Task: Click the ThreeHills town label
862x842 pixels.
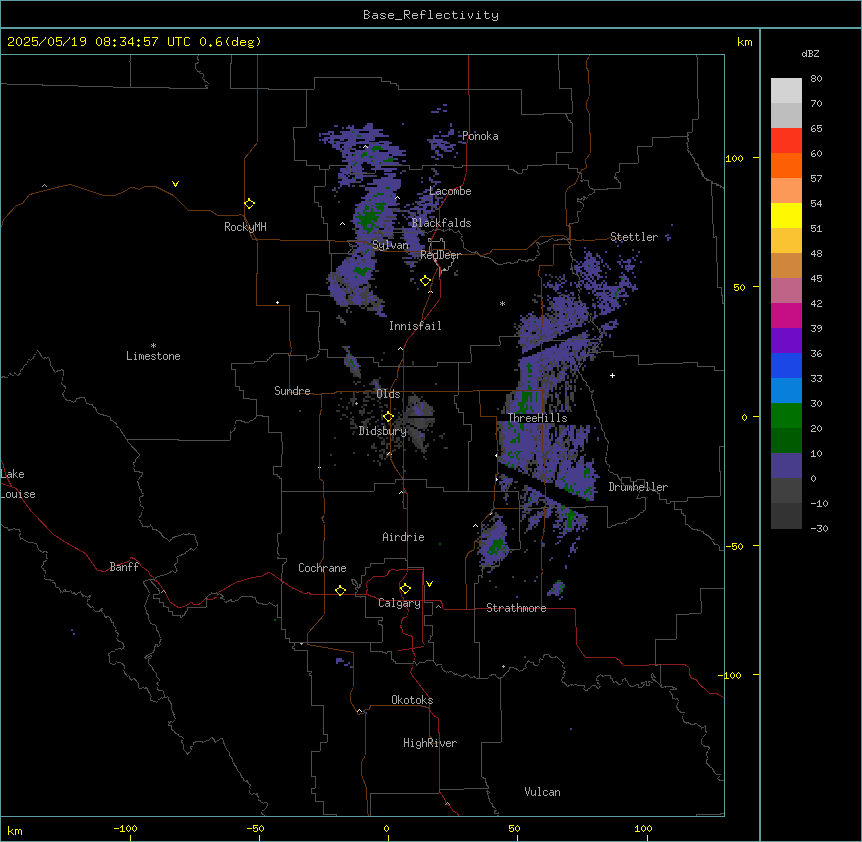Action: [537, 418]
